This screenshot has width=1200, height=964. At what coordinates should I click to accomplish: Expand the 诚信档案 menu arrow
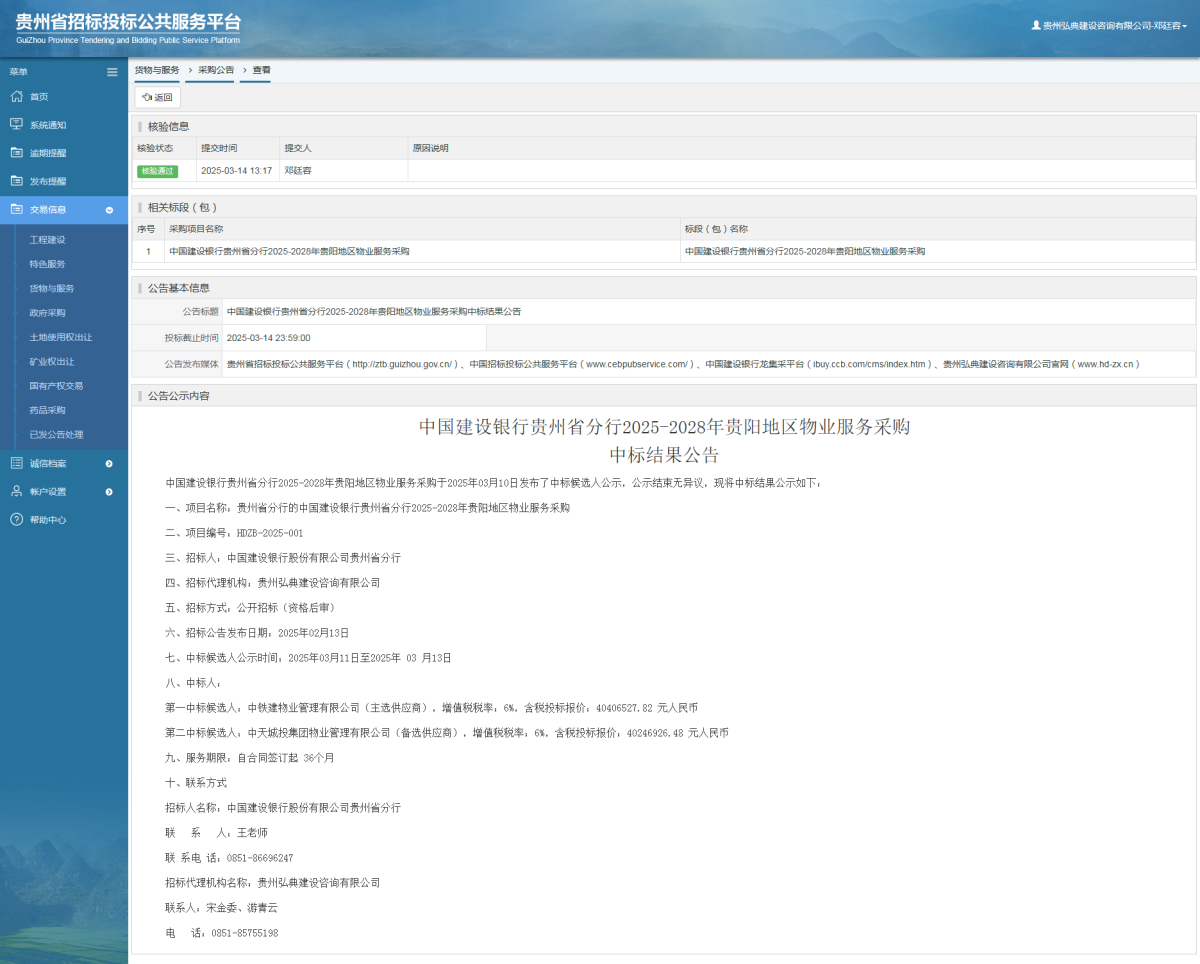110,463
